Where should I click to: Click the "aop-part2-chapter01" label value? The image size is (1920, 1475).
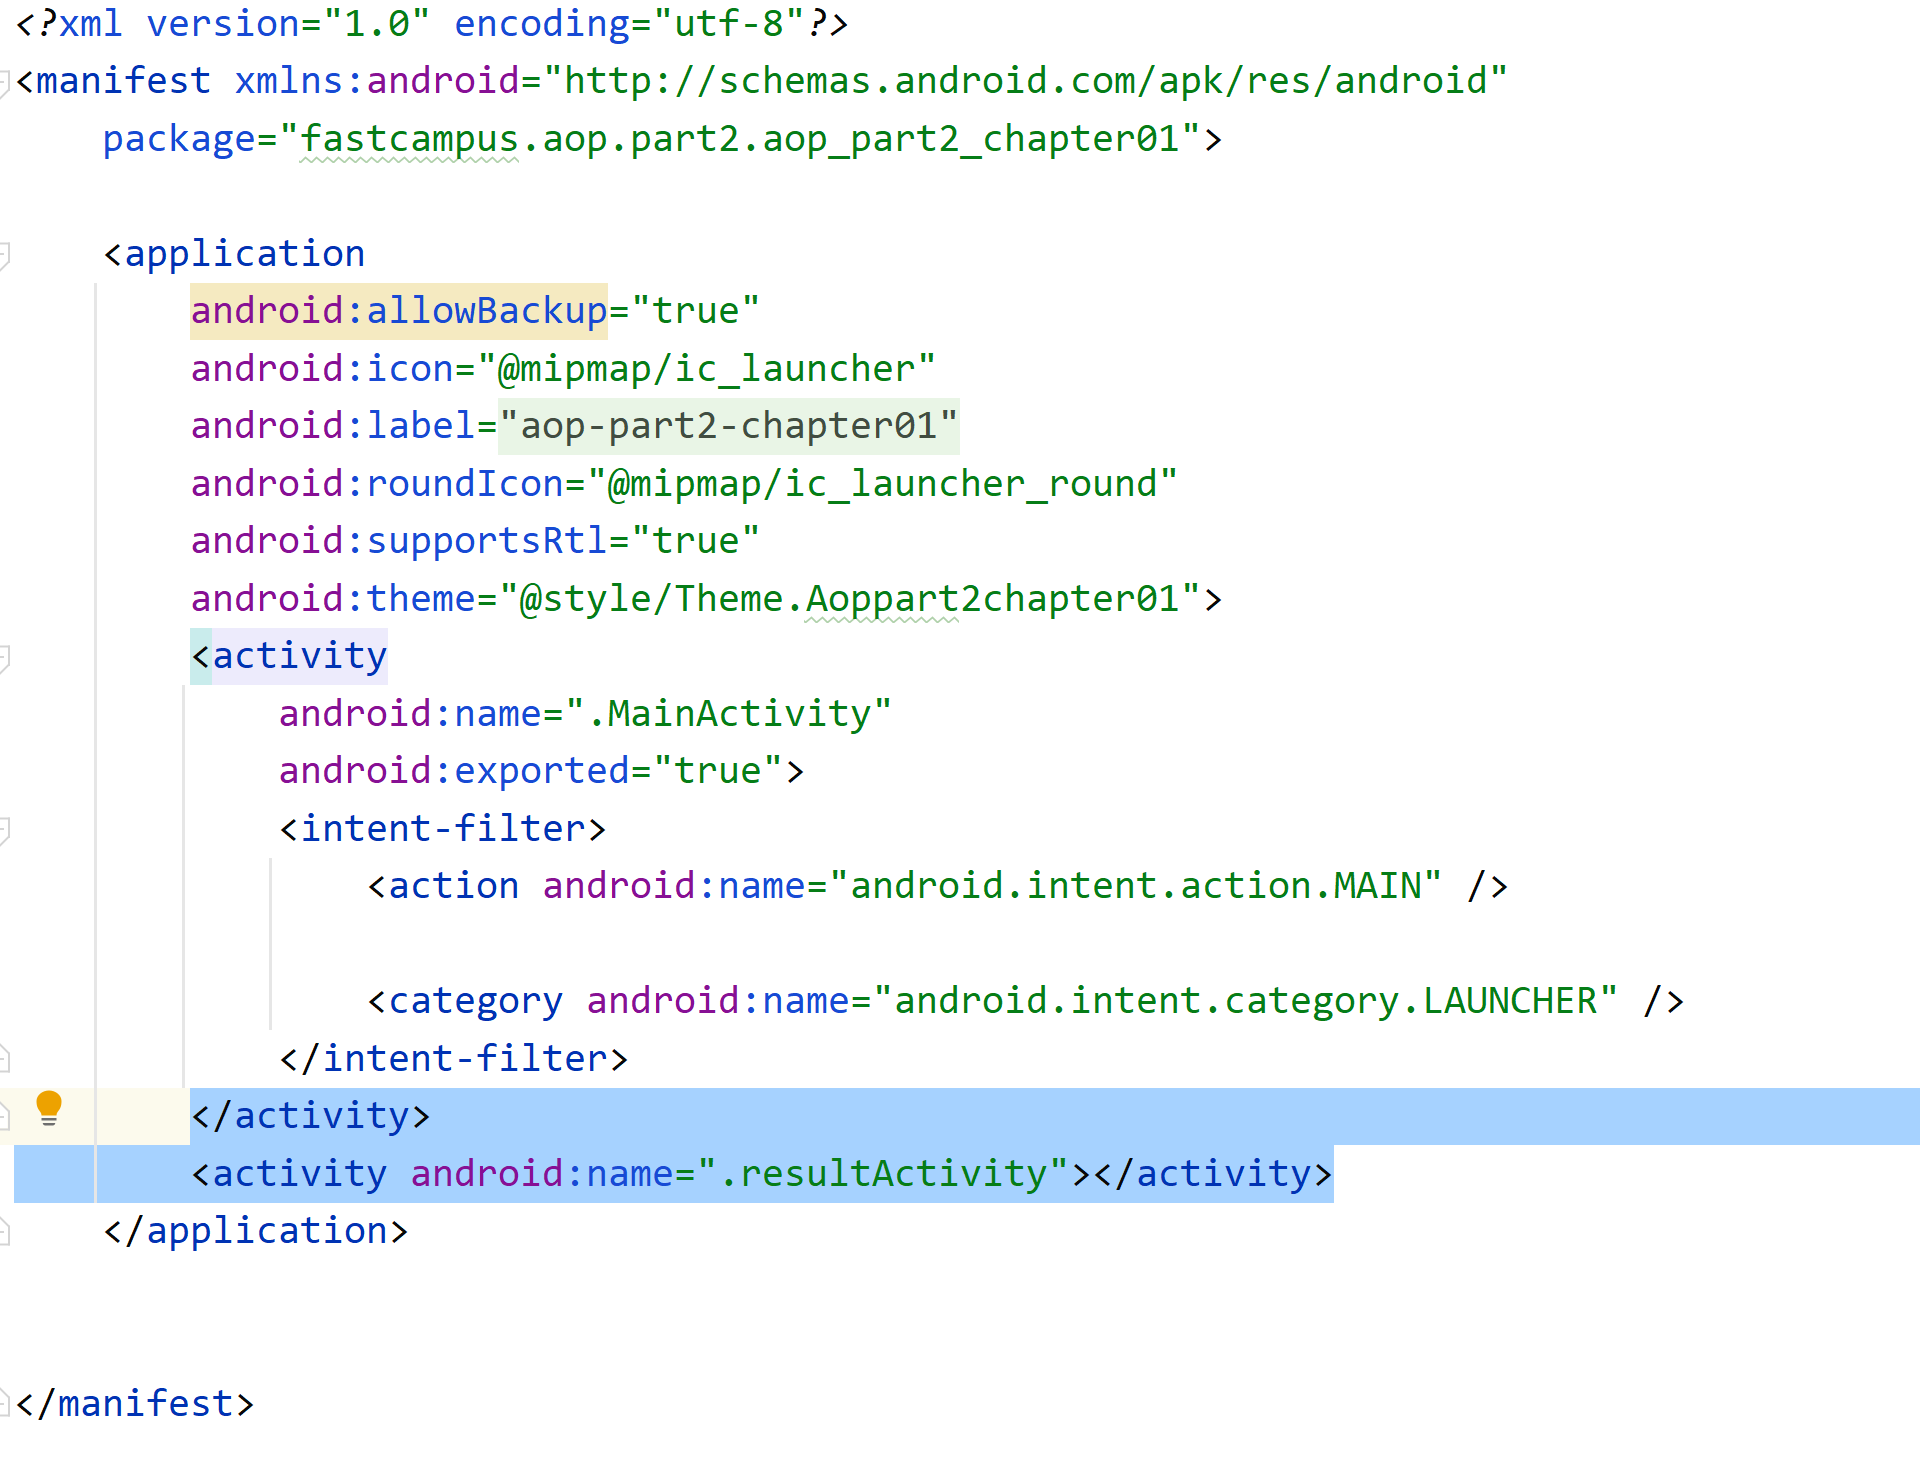pyautogui.click(x=728, y=426)
